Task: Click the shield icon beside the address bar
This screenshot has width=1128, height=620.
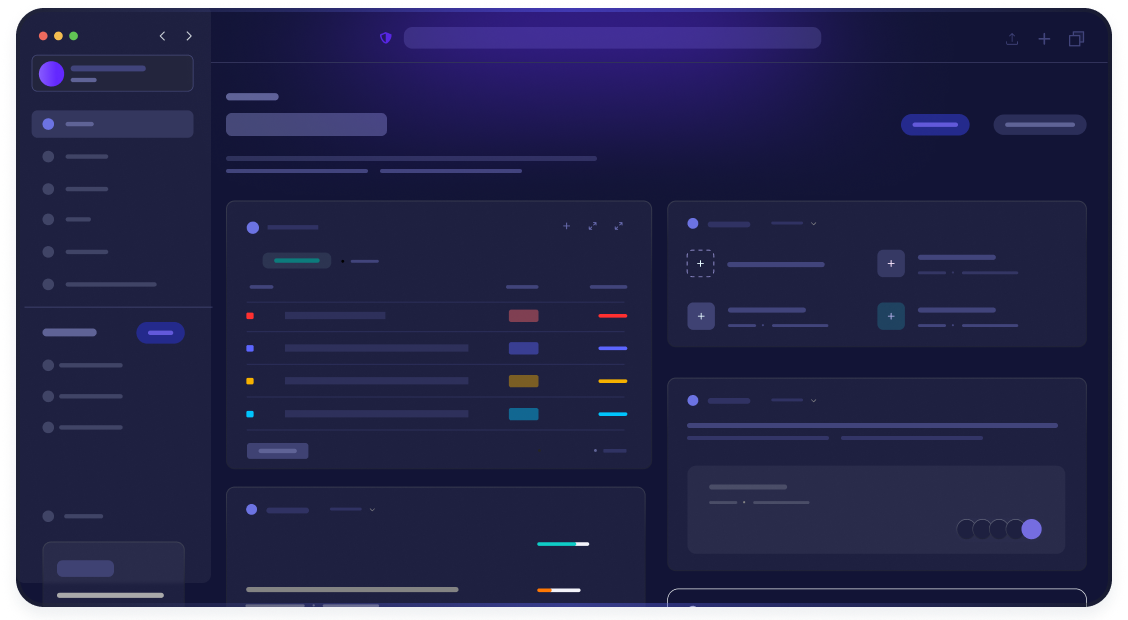Action: [385, 38]
